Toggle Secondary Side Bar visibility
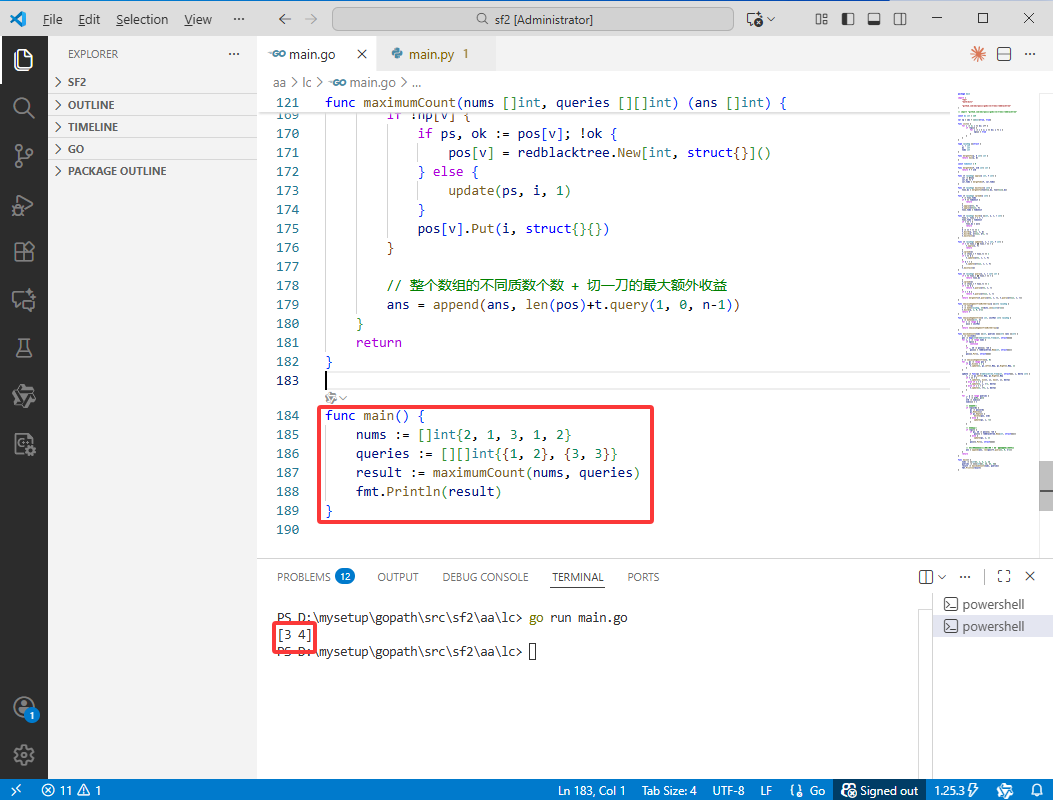Screen dimensions: 1053x800 click(x=900, y=19)
